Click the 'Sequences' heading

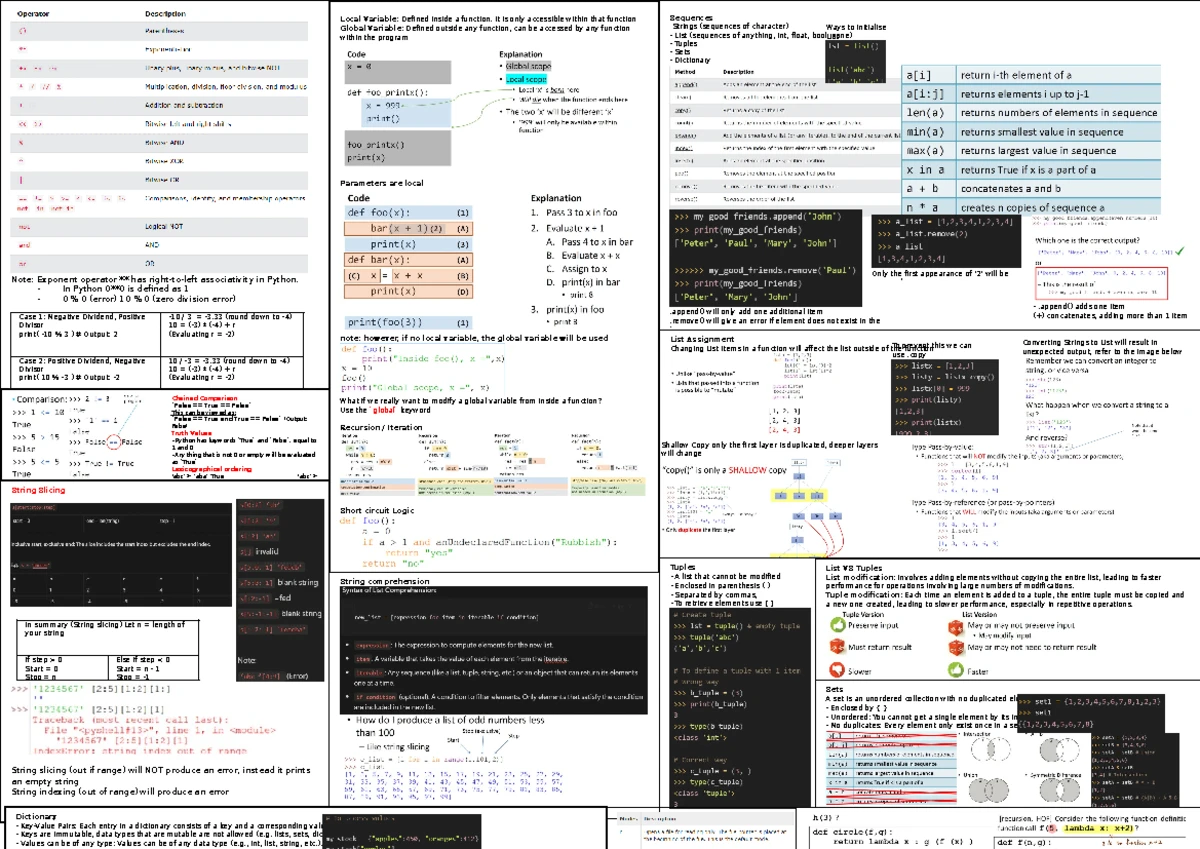coord(691,17)
